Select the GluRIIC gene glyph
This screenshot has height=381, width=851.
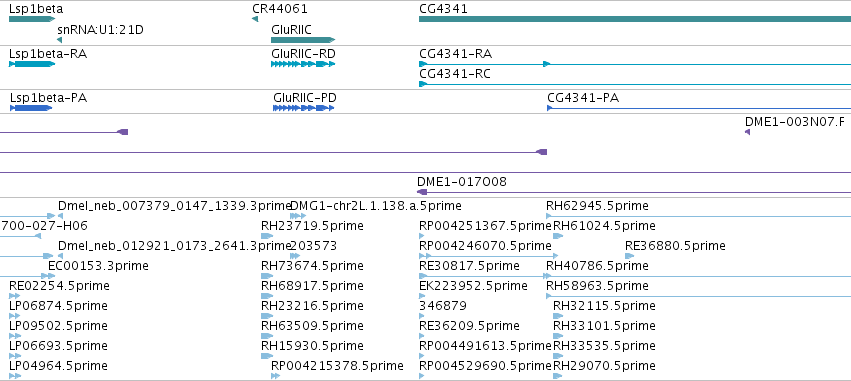[x=303, y=40]
